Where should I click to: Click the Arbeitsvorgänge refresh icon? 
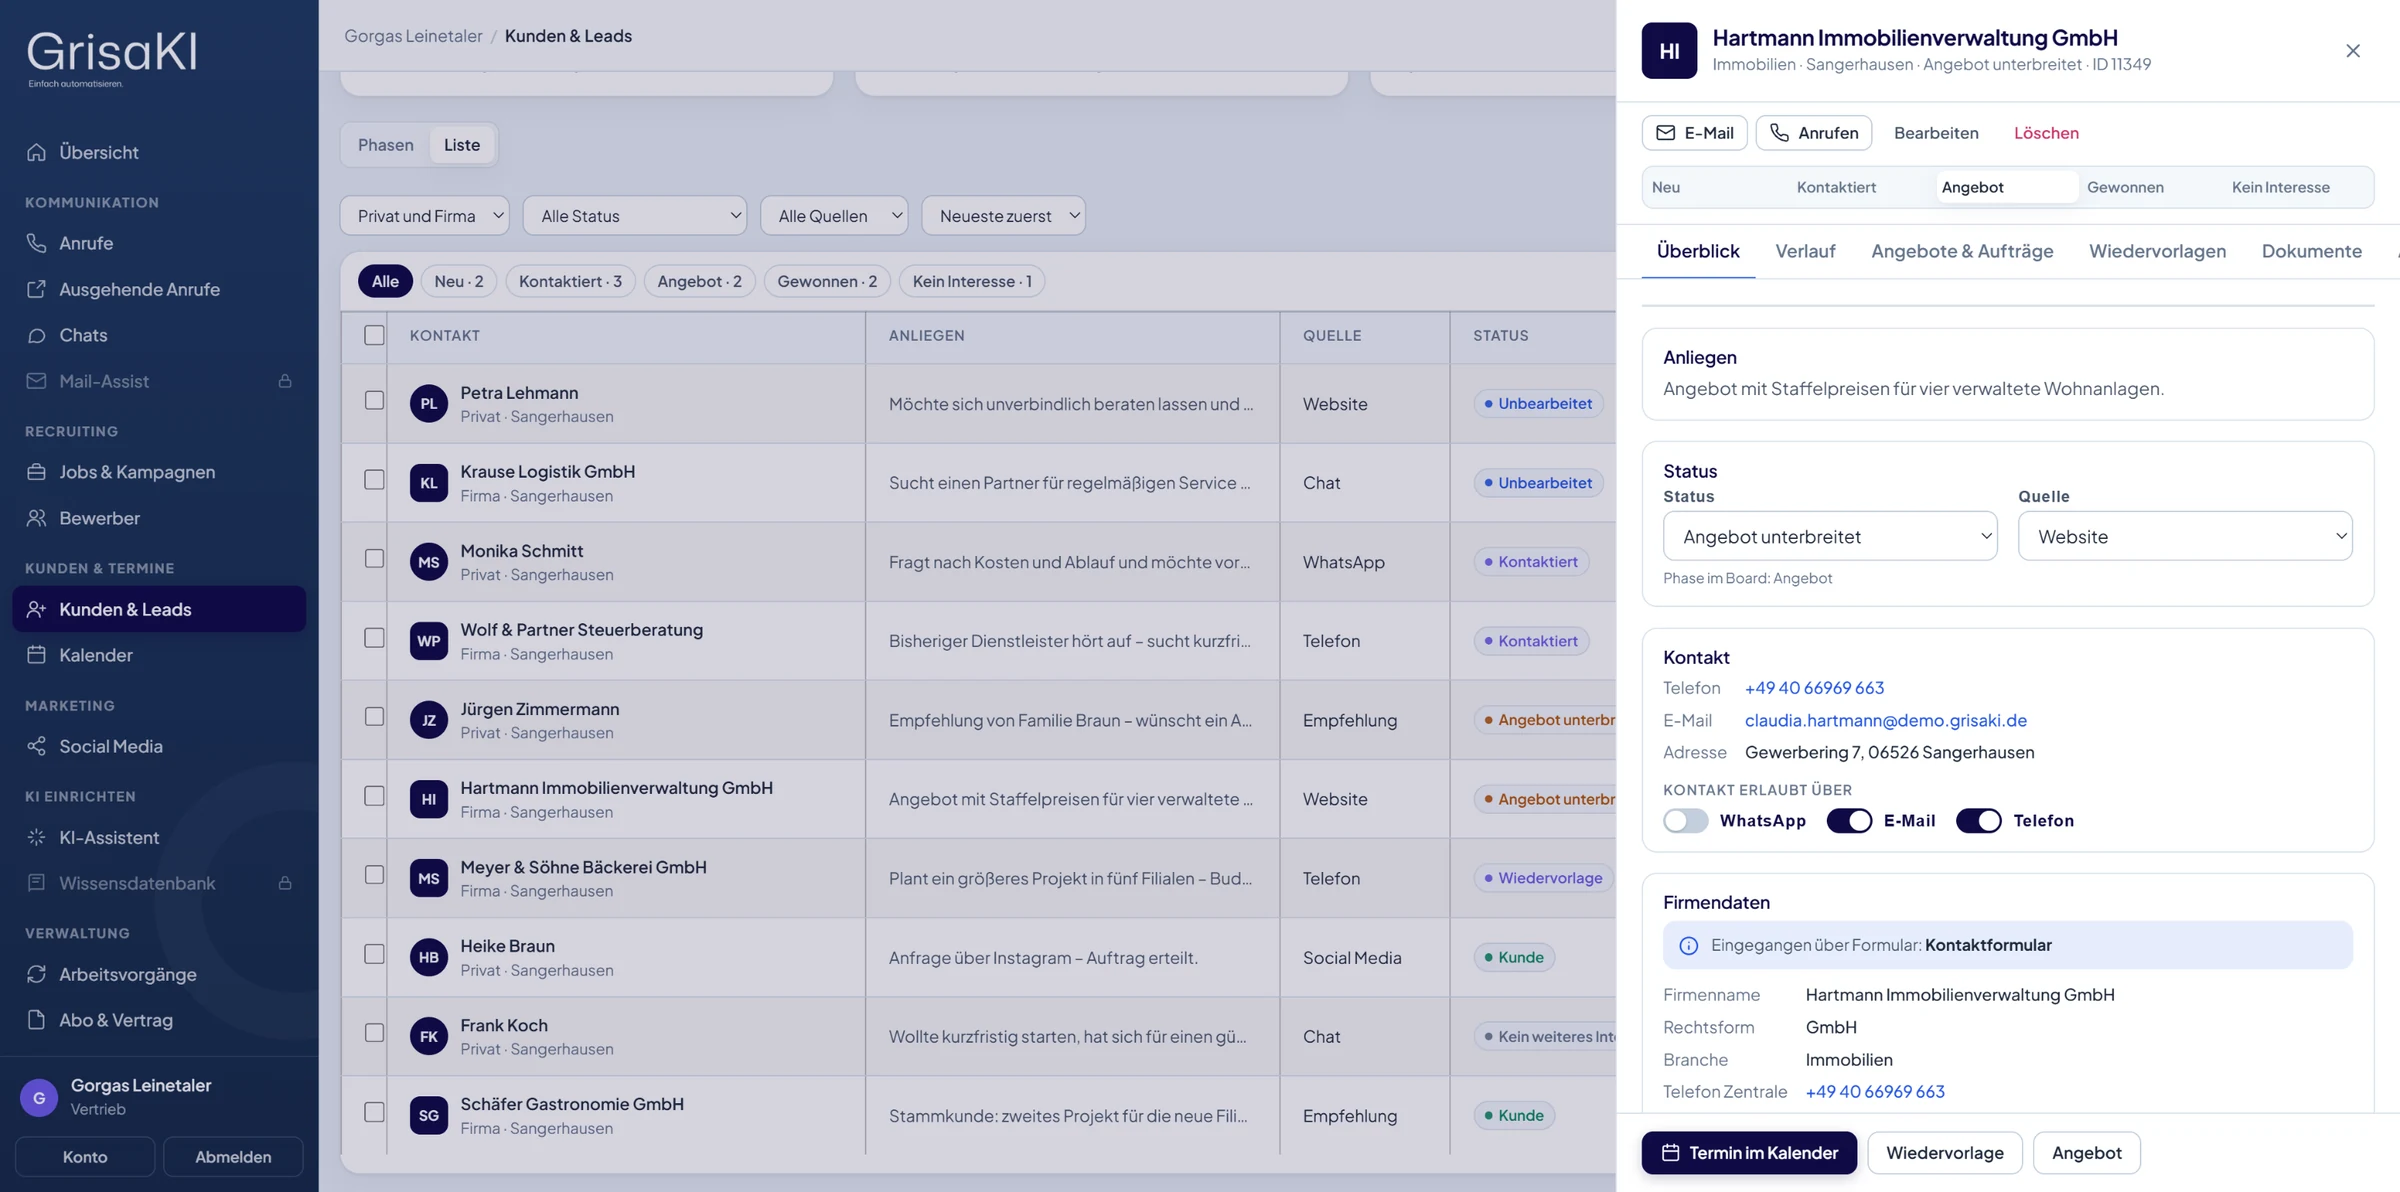click(37, 974)
